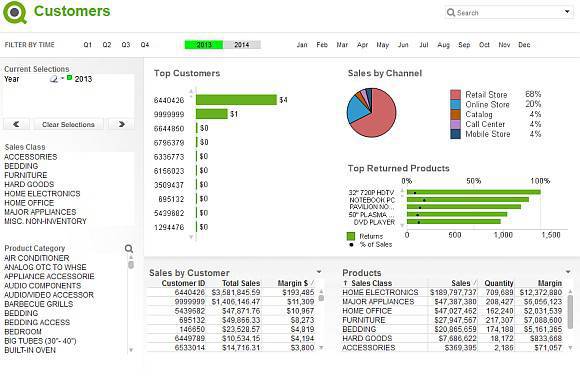The image size is (580, 376).
Task: Open the search box dropdown arrow
Action: (x=567, y=12)
